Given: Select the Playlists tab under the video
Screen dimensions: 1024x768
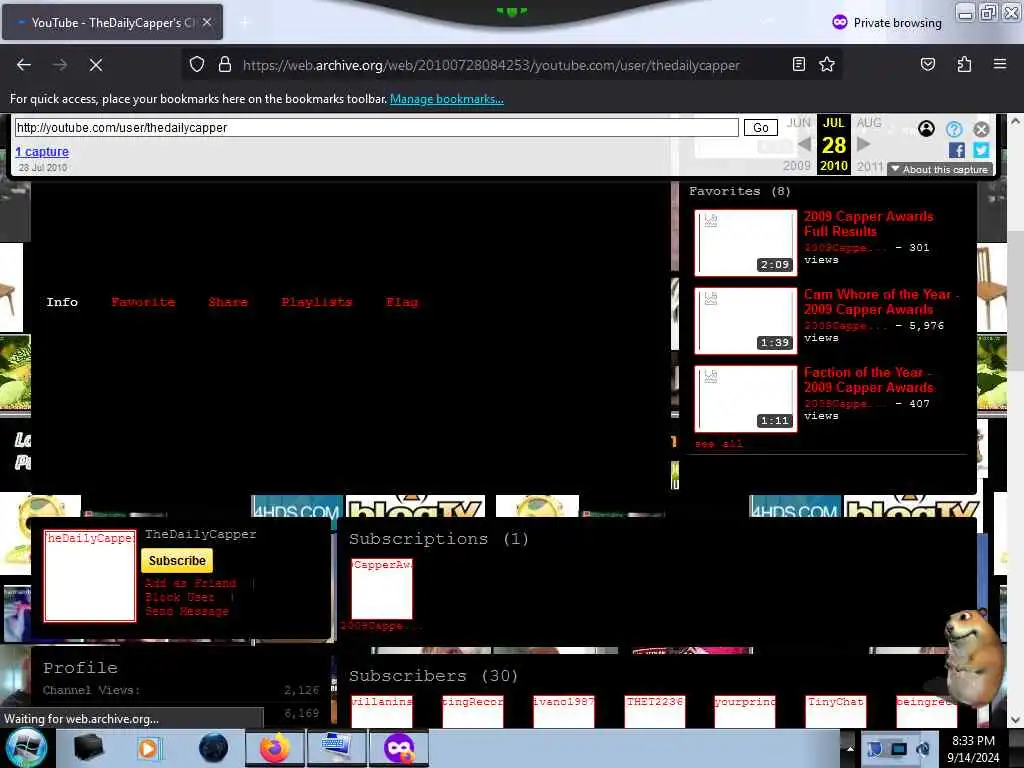Looking at the screenshot, I should (x=317, y=302).
